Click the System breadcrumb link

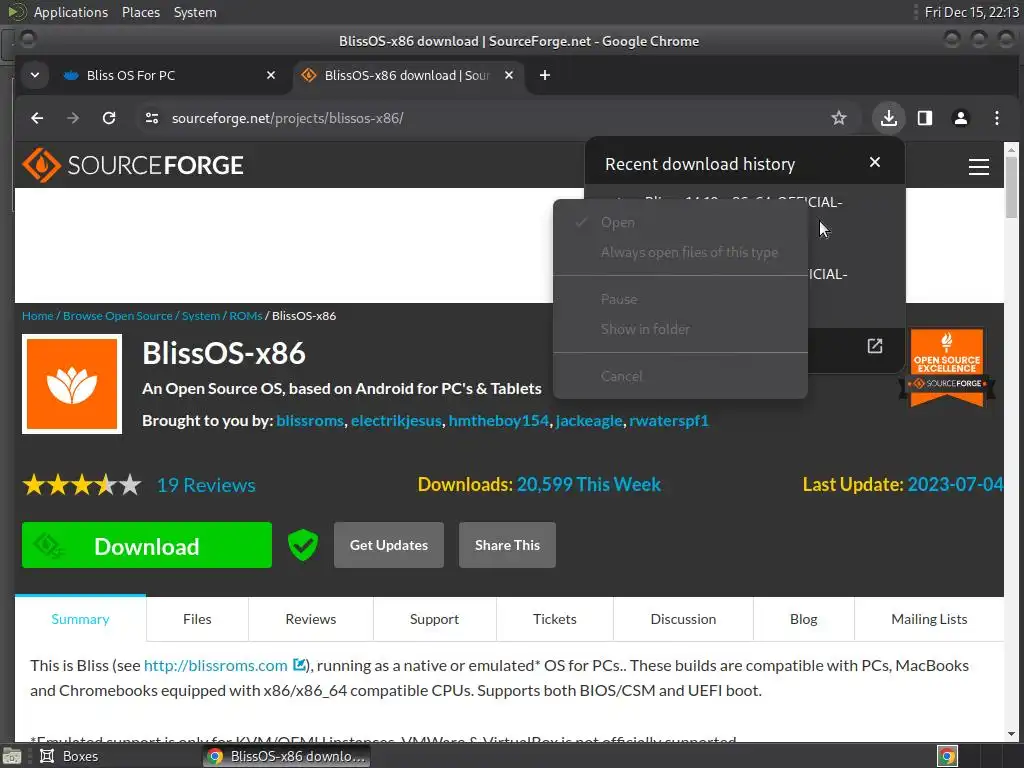pyautogui.click(x=200, y=315)
